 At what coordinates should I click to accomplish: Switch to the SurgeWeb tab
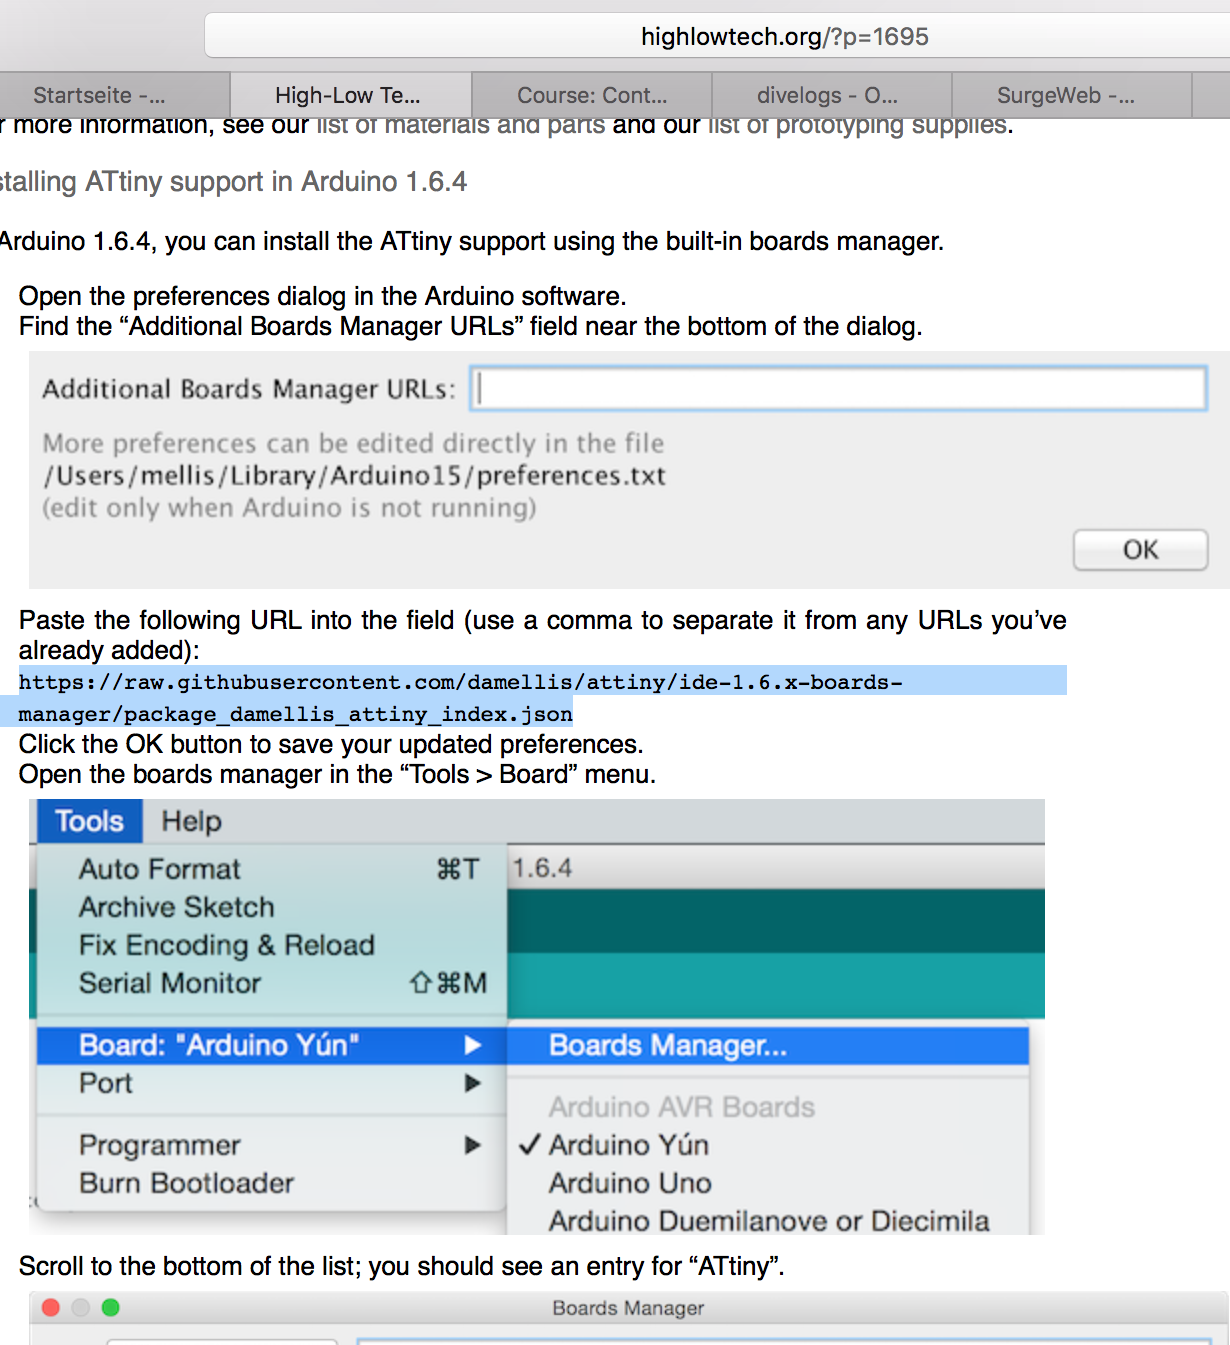[1068, 95]
